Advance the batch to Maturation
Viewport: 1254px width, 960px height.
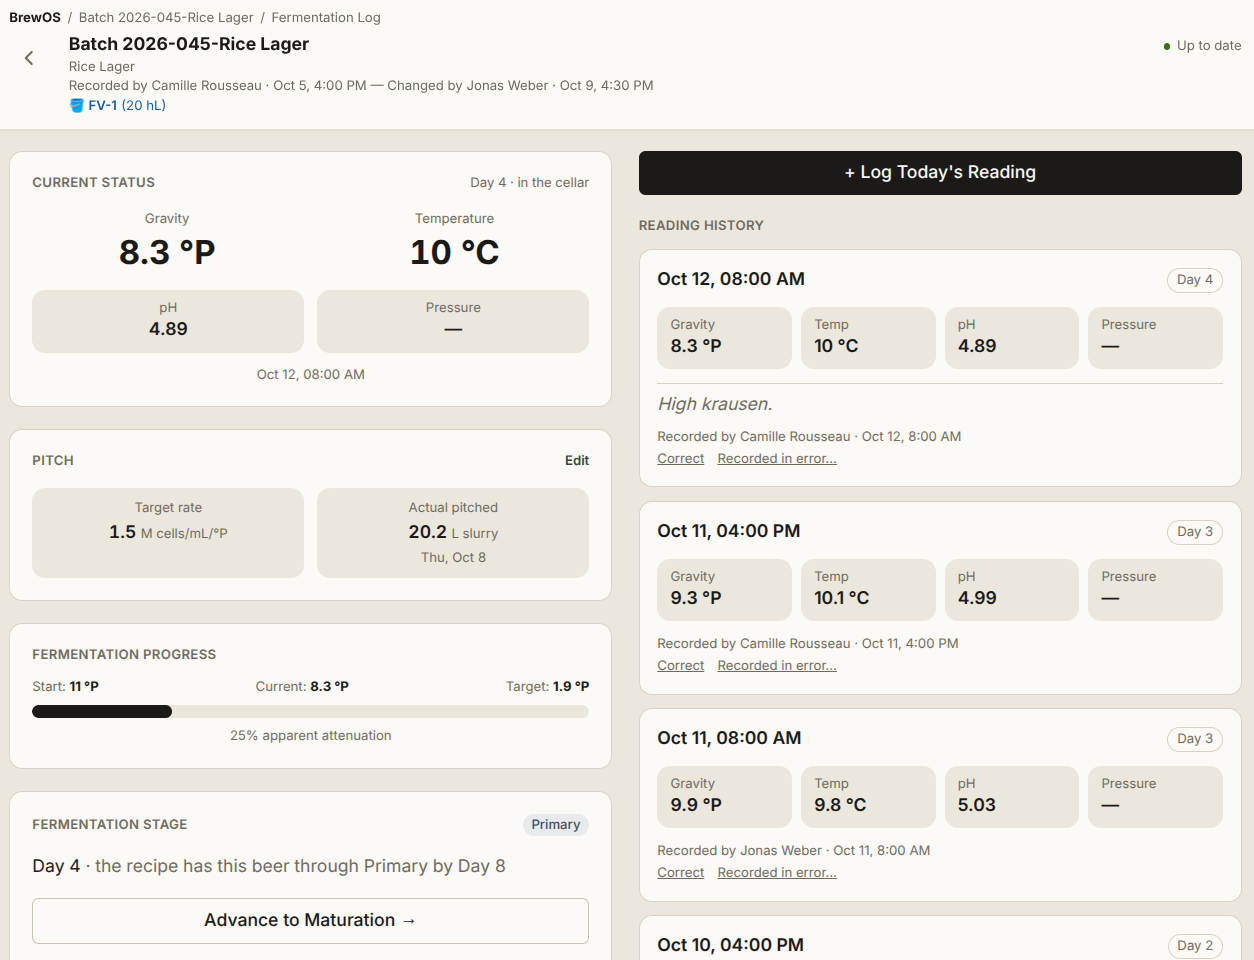[310, 920]
